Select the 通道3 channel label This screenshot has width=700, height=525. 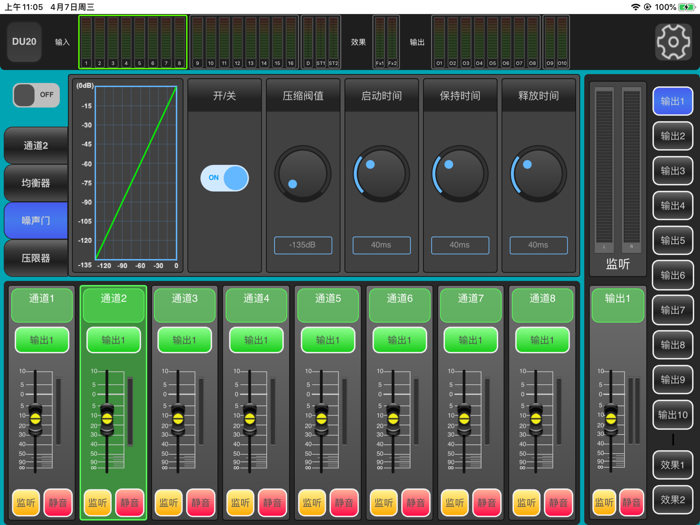185,305
